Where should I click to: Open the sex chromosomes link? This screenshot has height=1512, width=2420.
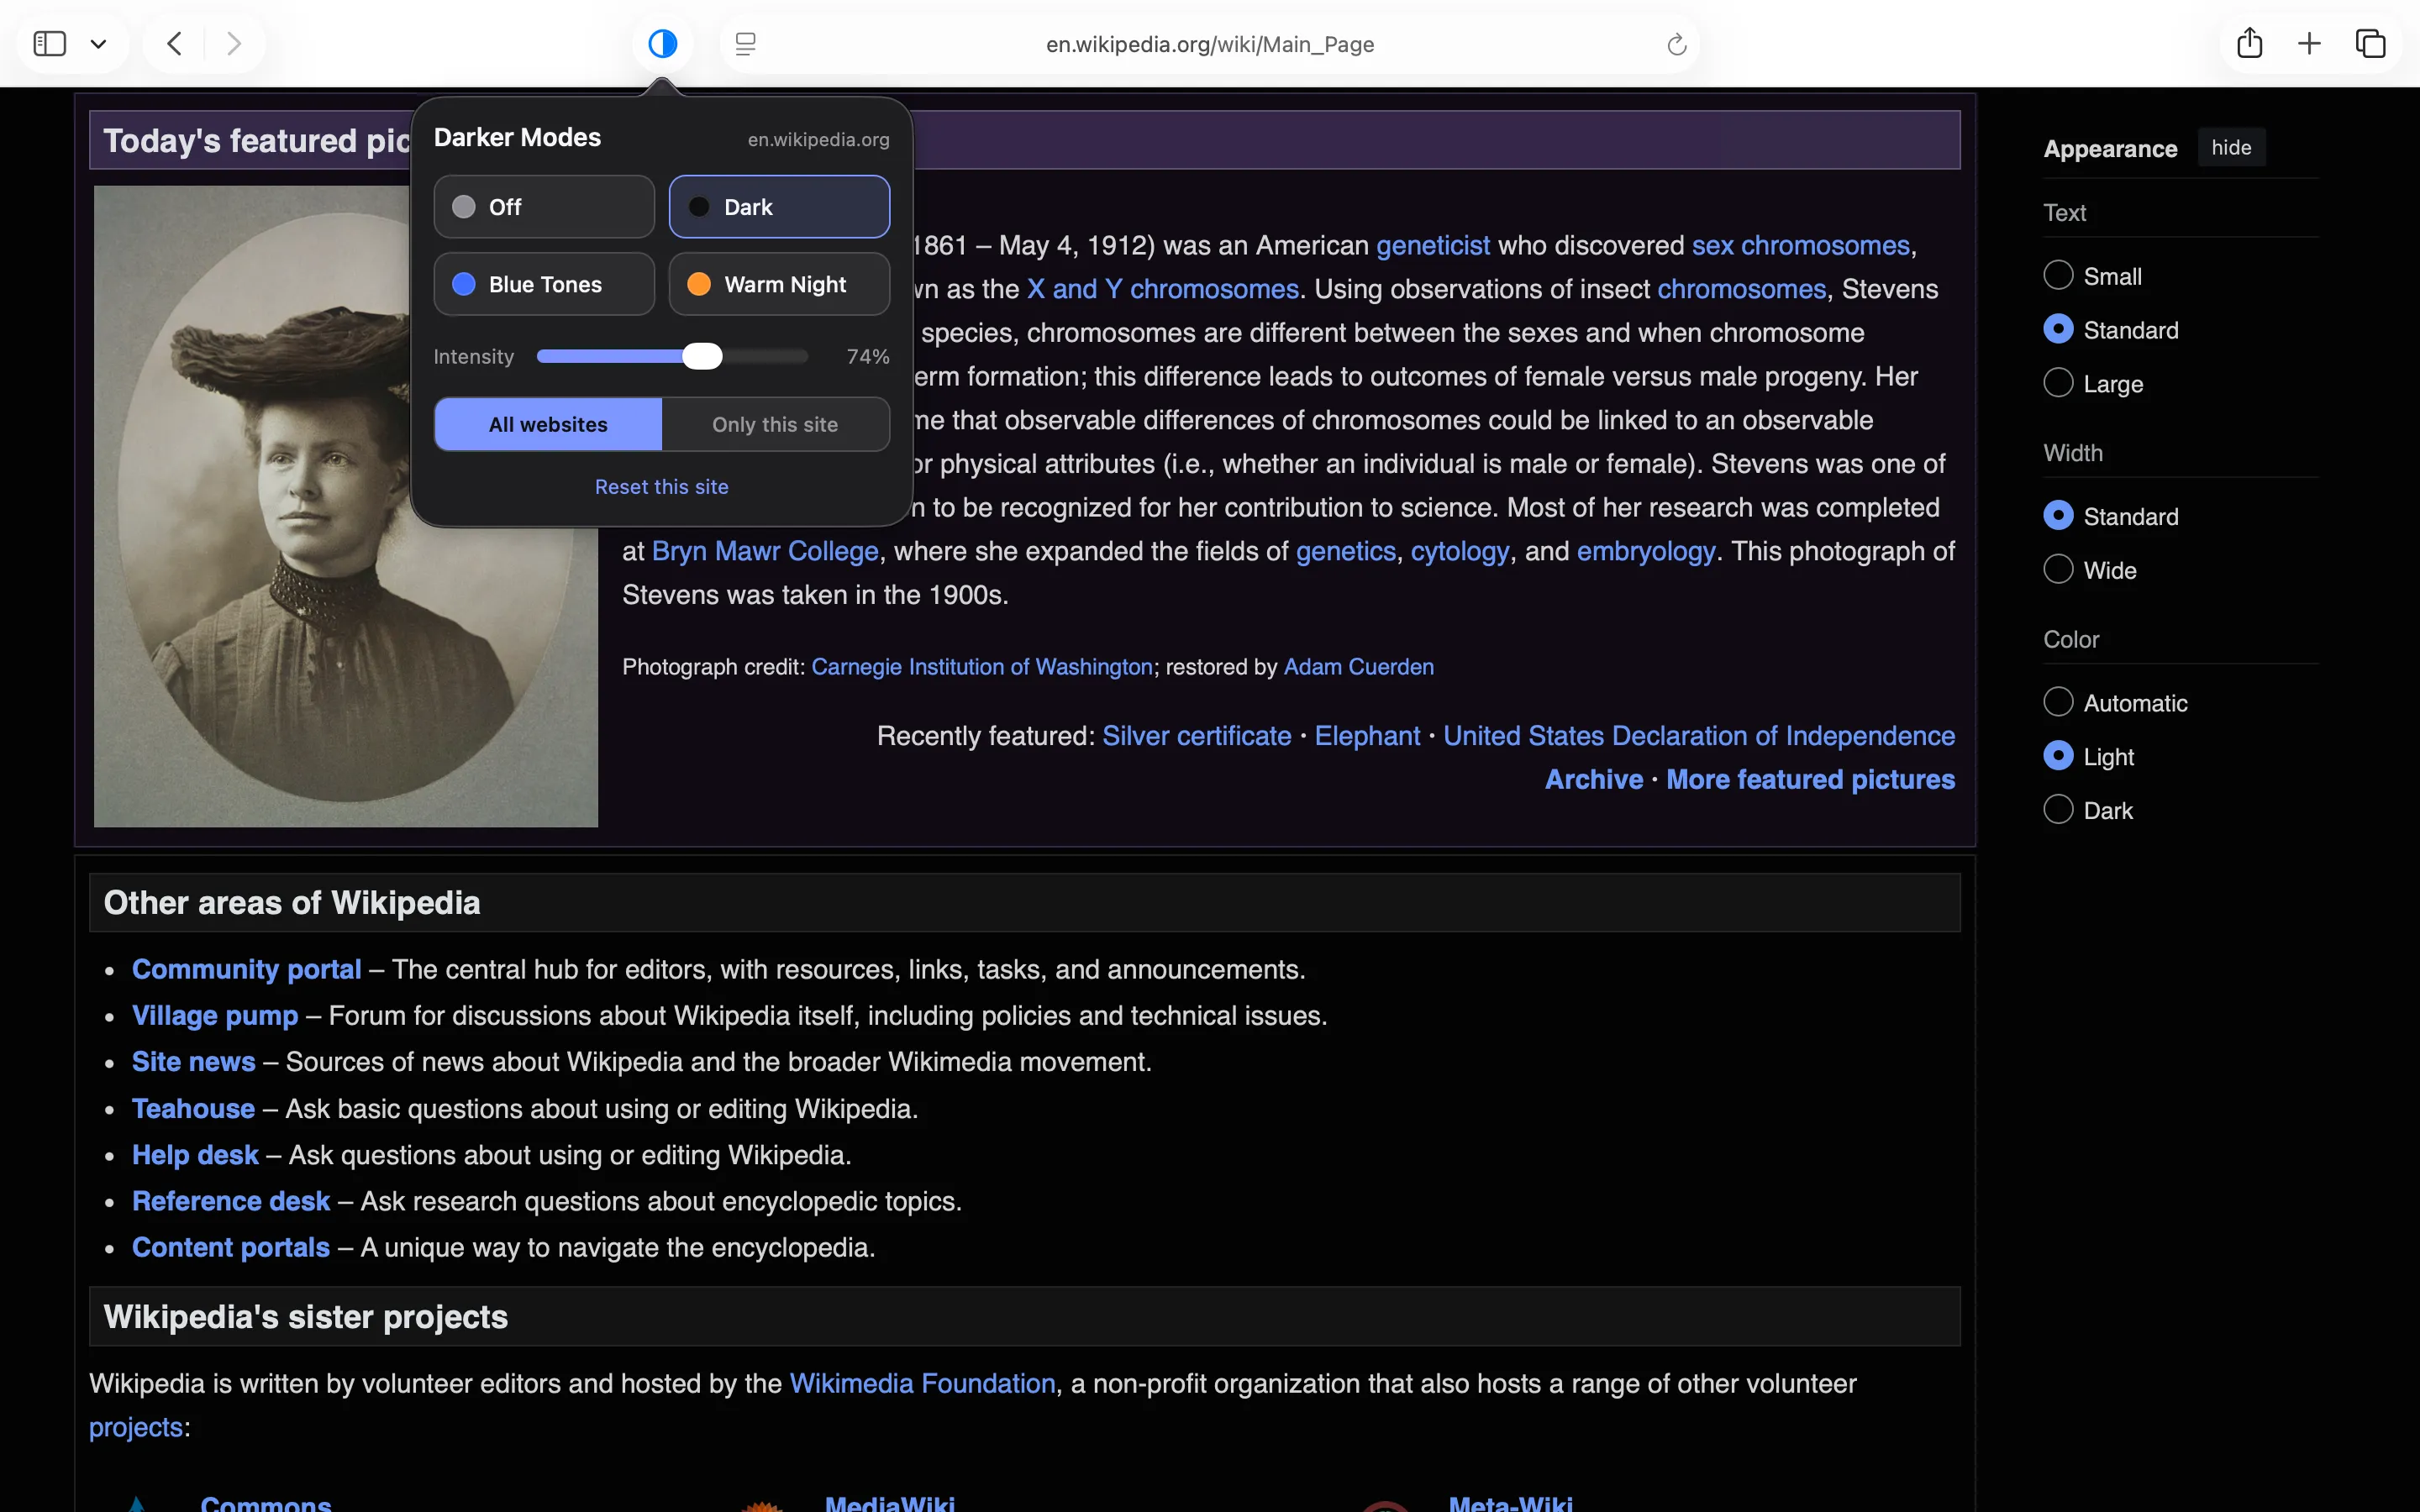tap(1800, 246)
